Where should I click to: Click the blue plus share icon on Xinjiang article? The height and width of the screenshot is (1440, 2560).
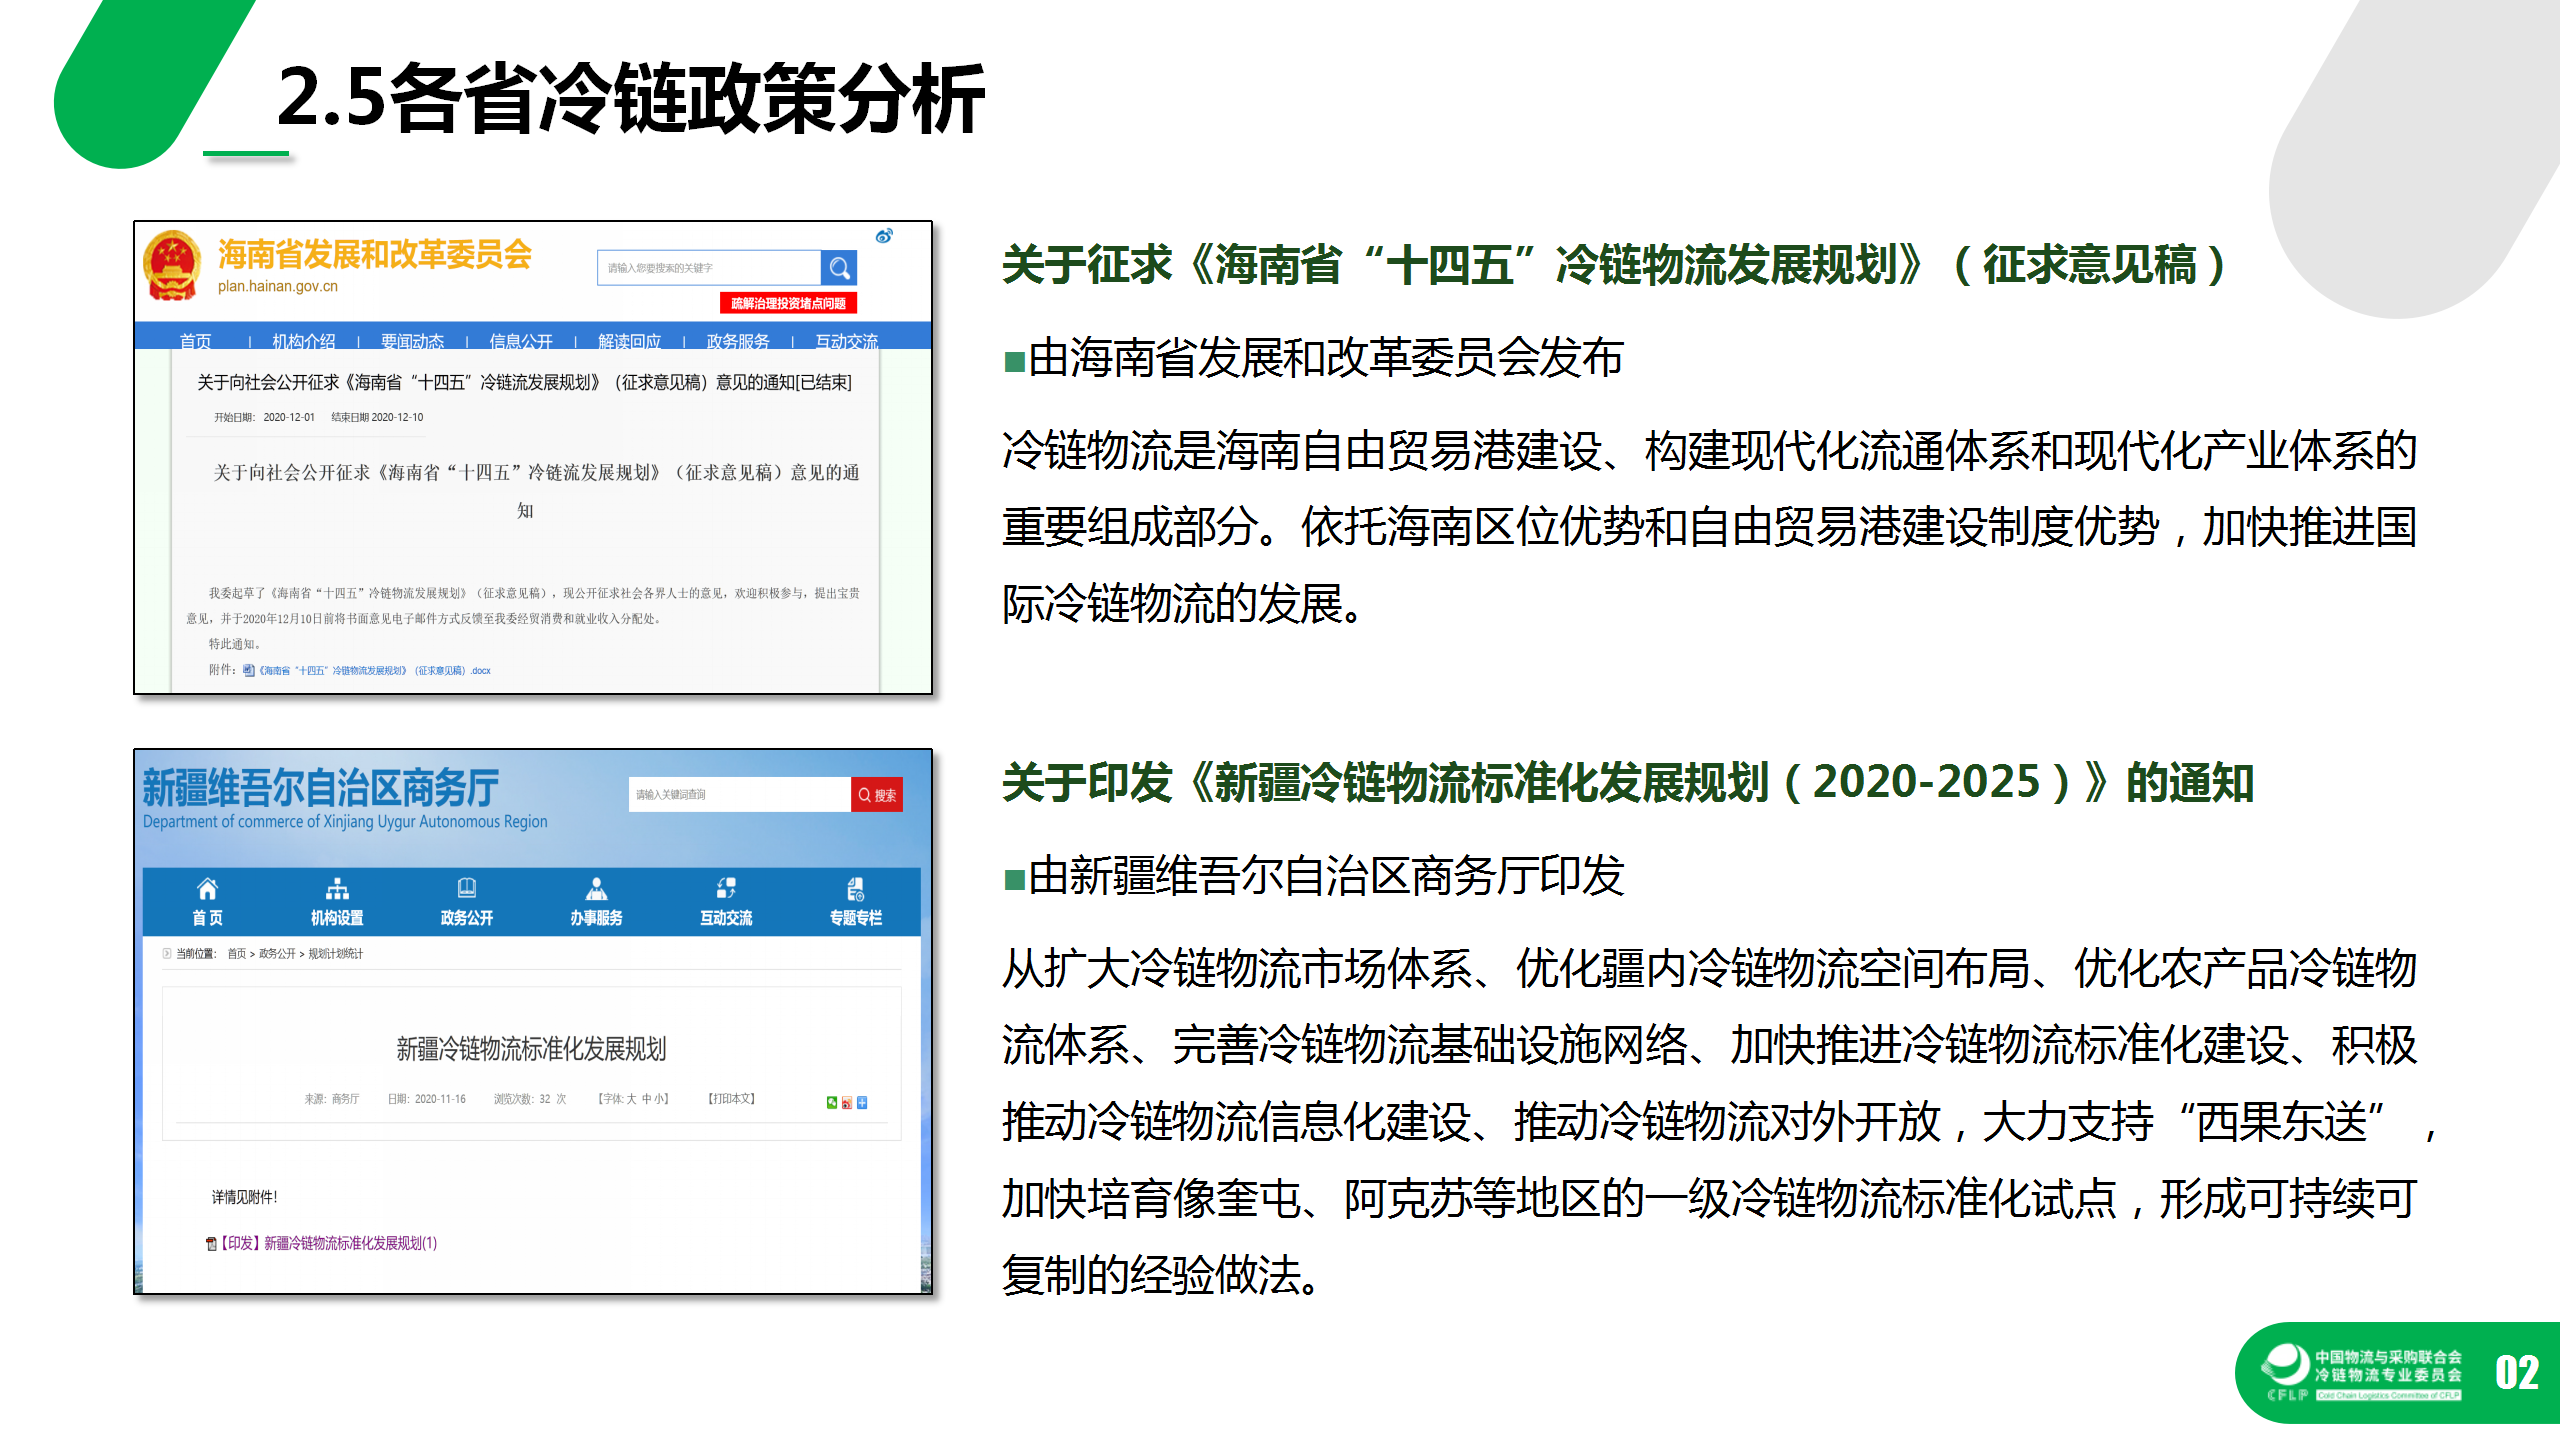(x=864, y=1104)
